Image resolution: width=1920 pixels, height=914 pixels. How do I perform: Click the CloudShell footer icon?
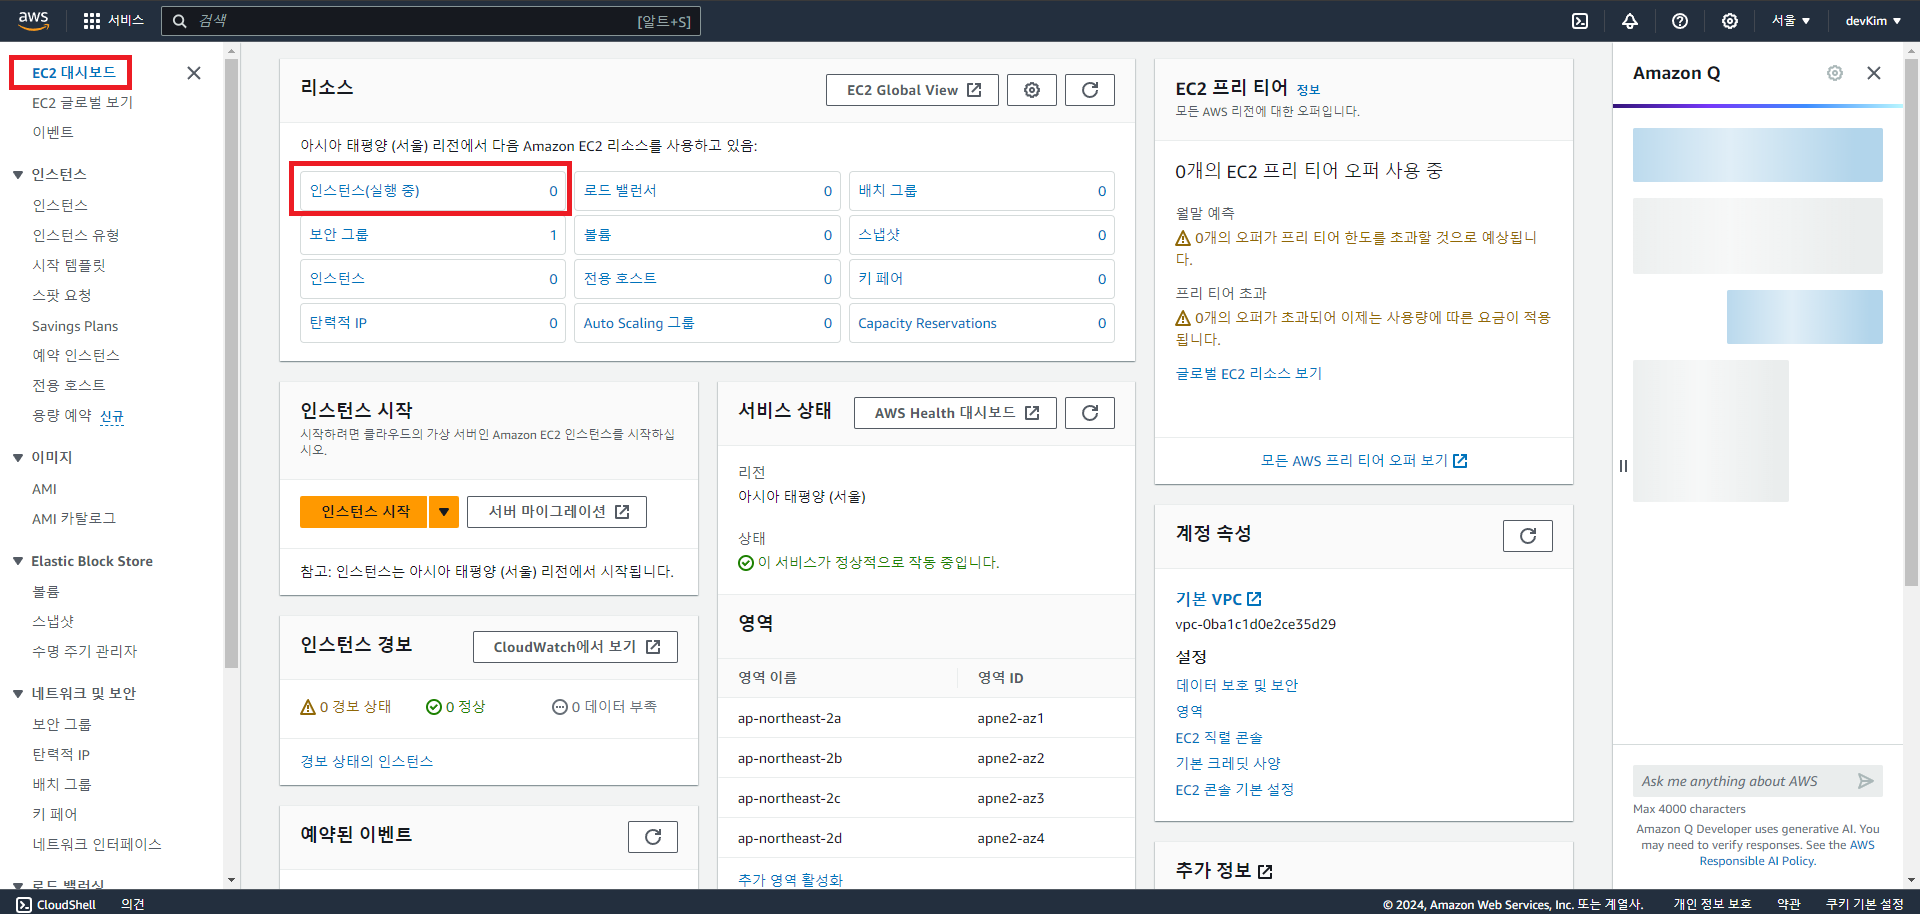pyautogui.click(x=24, y=904)
